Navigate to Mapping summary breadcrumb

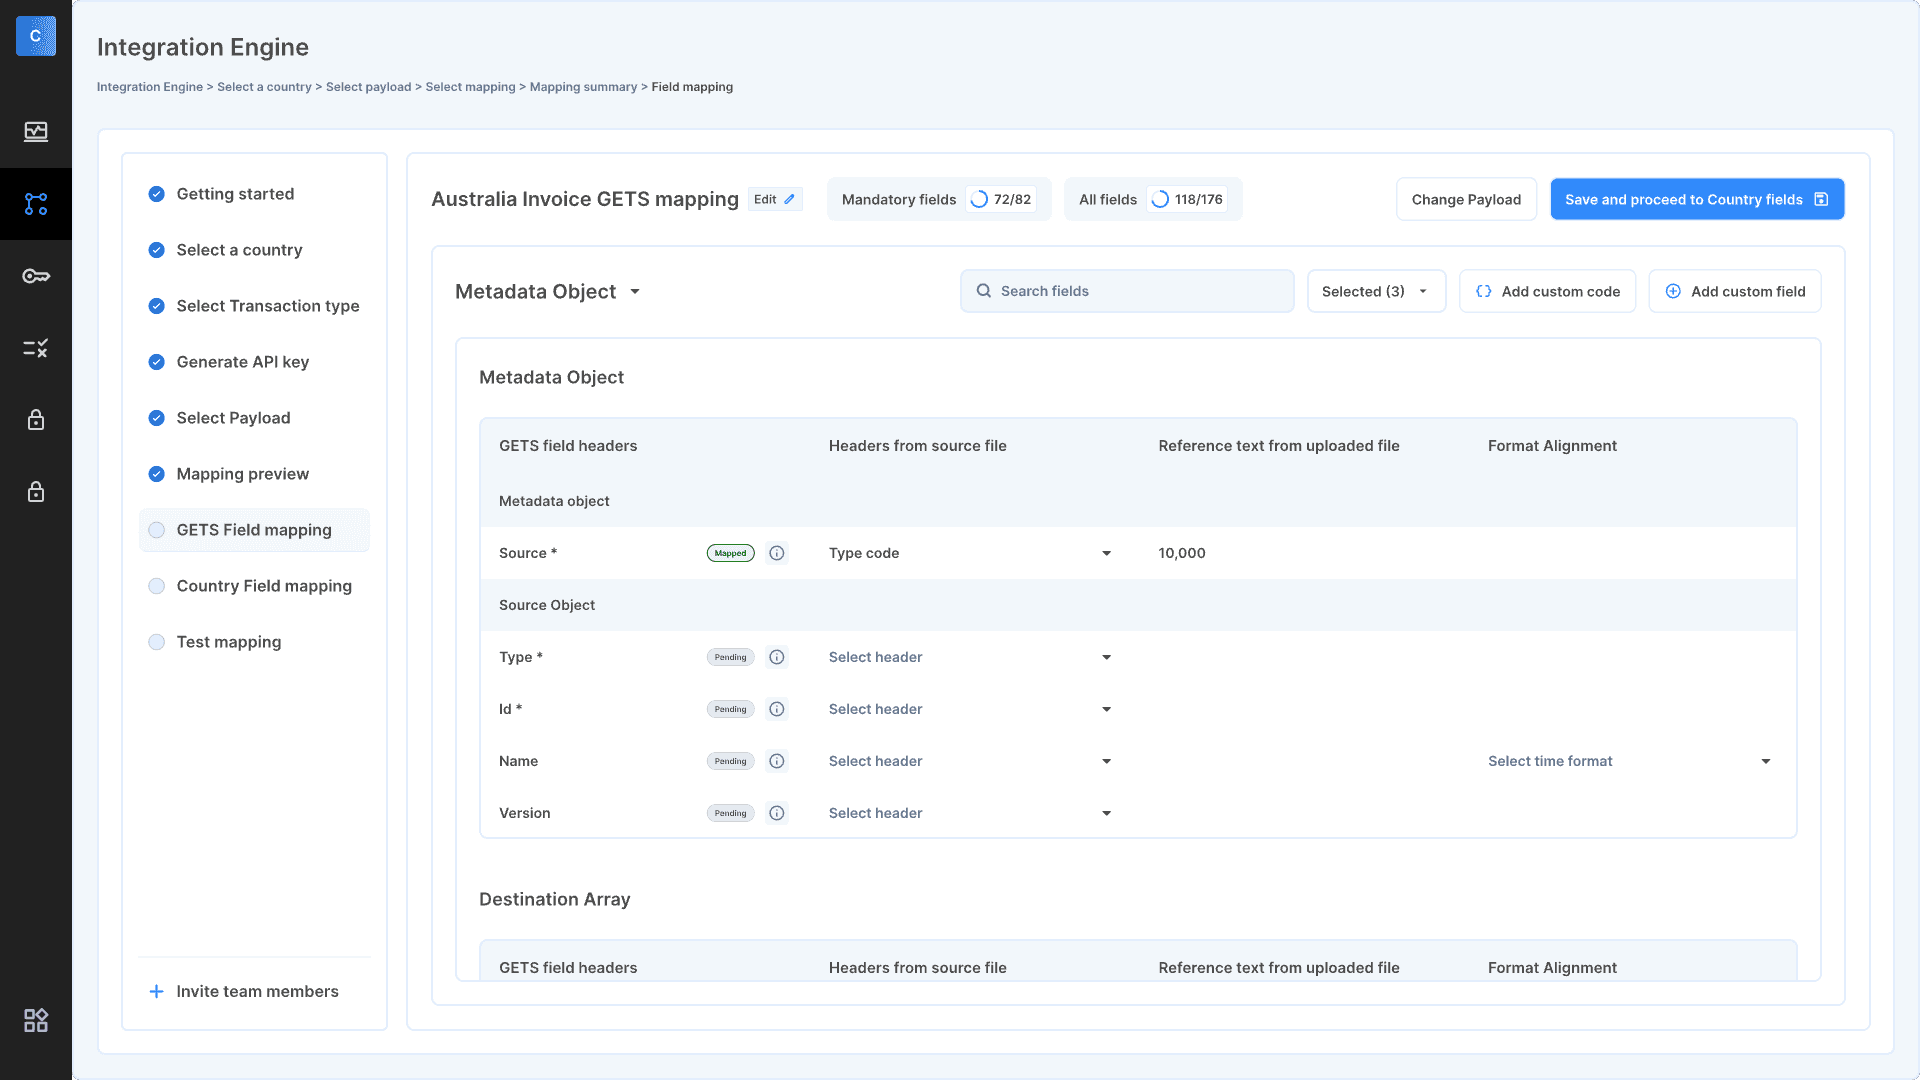tap(583, 87)
